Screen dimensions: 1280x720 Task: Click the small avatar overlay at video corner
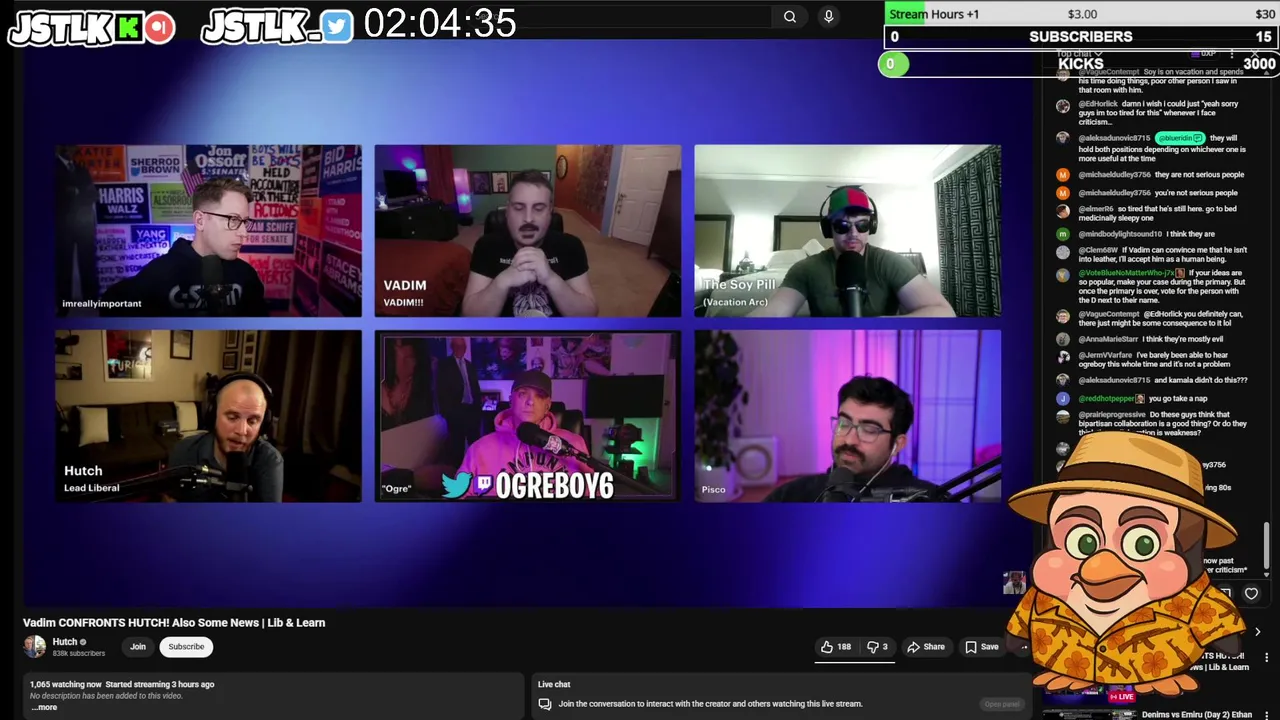[1014, 583]
